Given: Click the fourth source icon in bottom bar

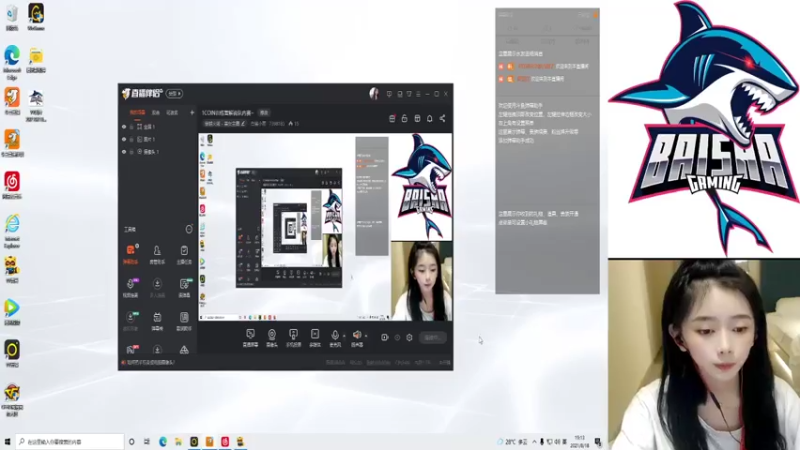Looking at the screenshot, I should (315, 338).
